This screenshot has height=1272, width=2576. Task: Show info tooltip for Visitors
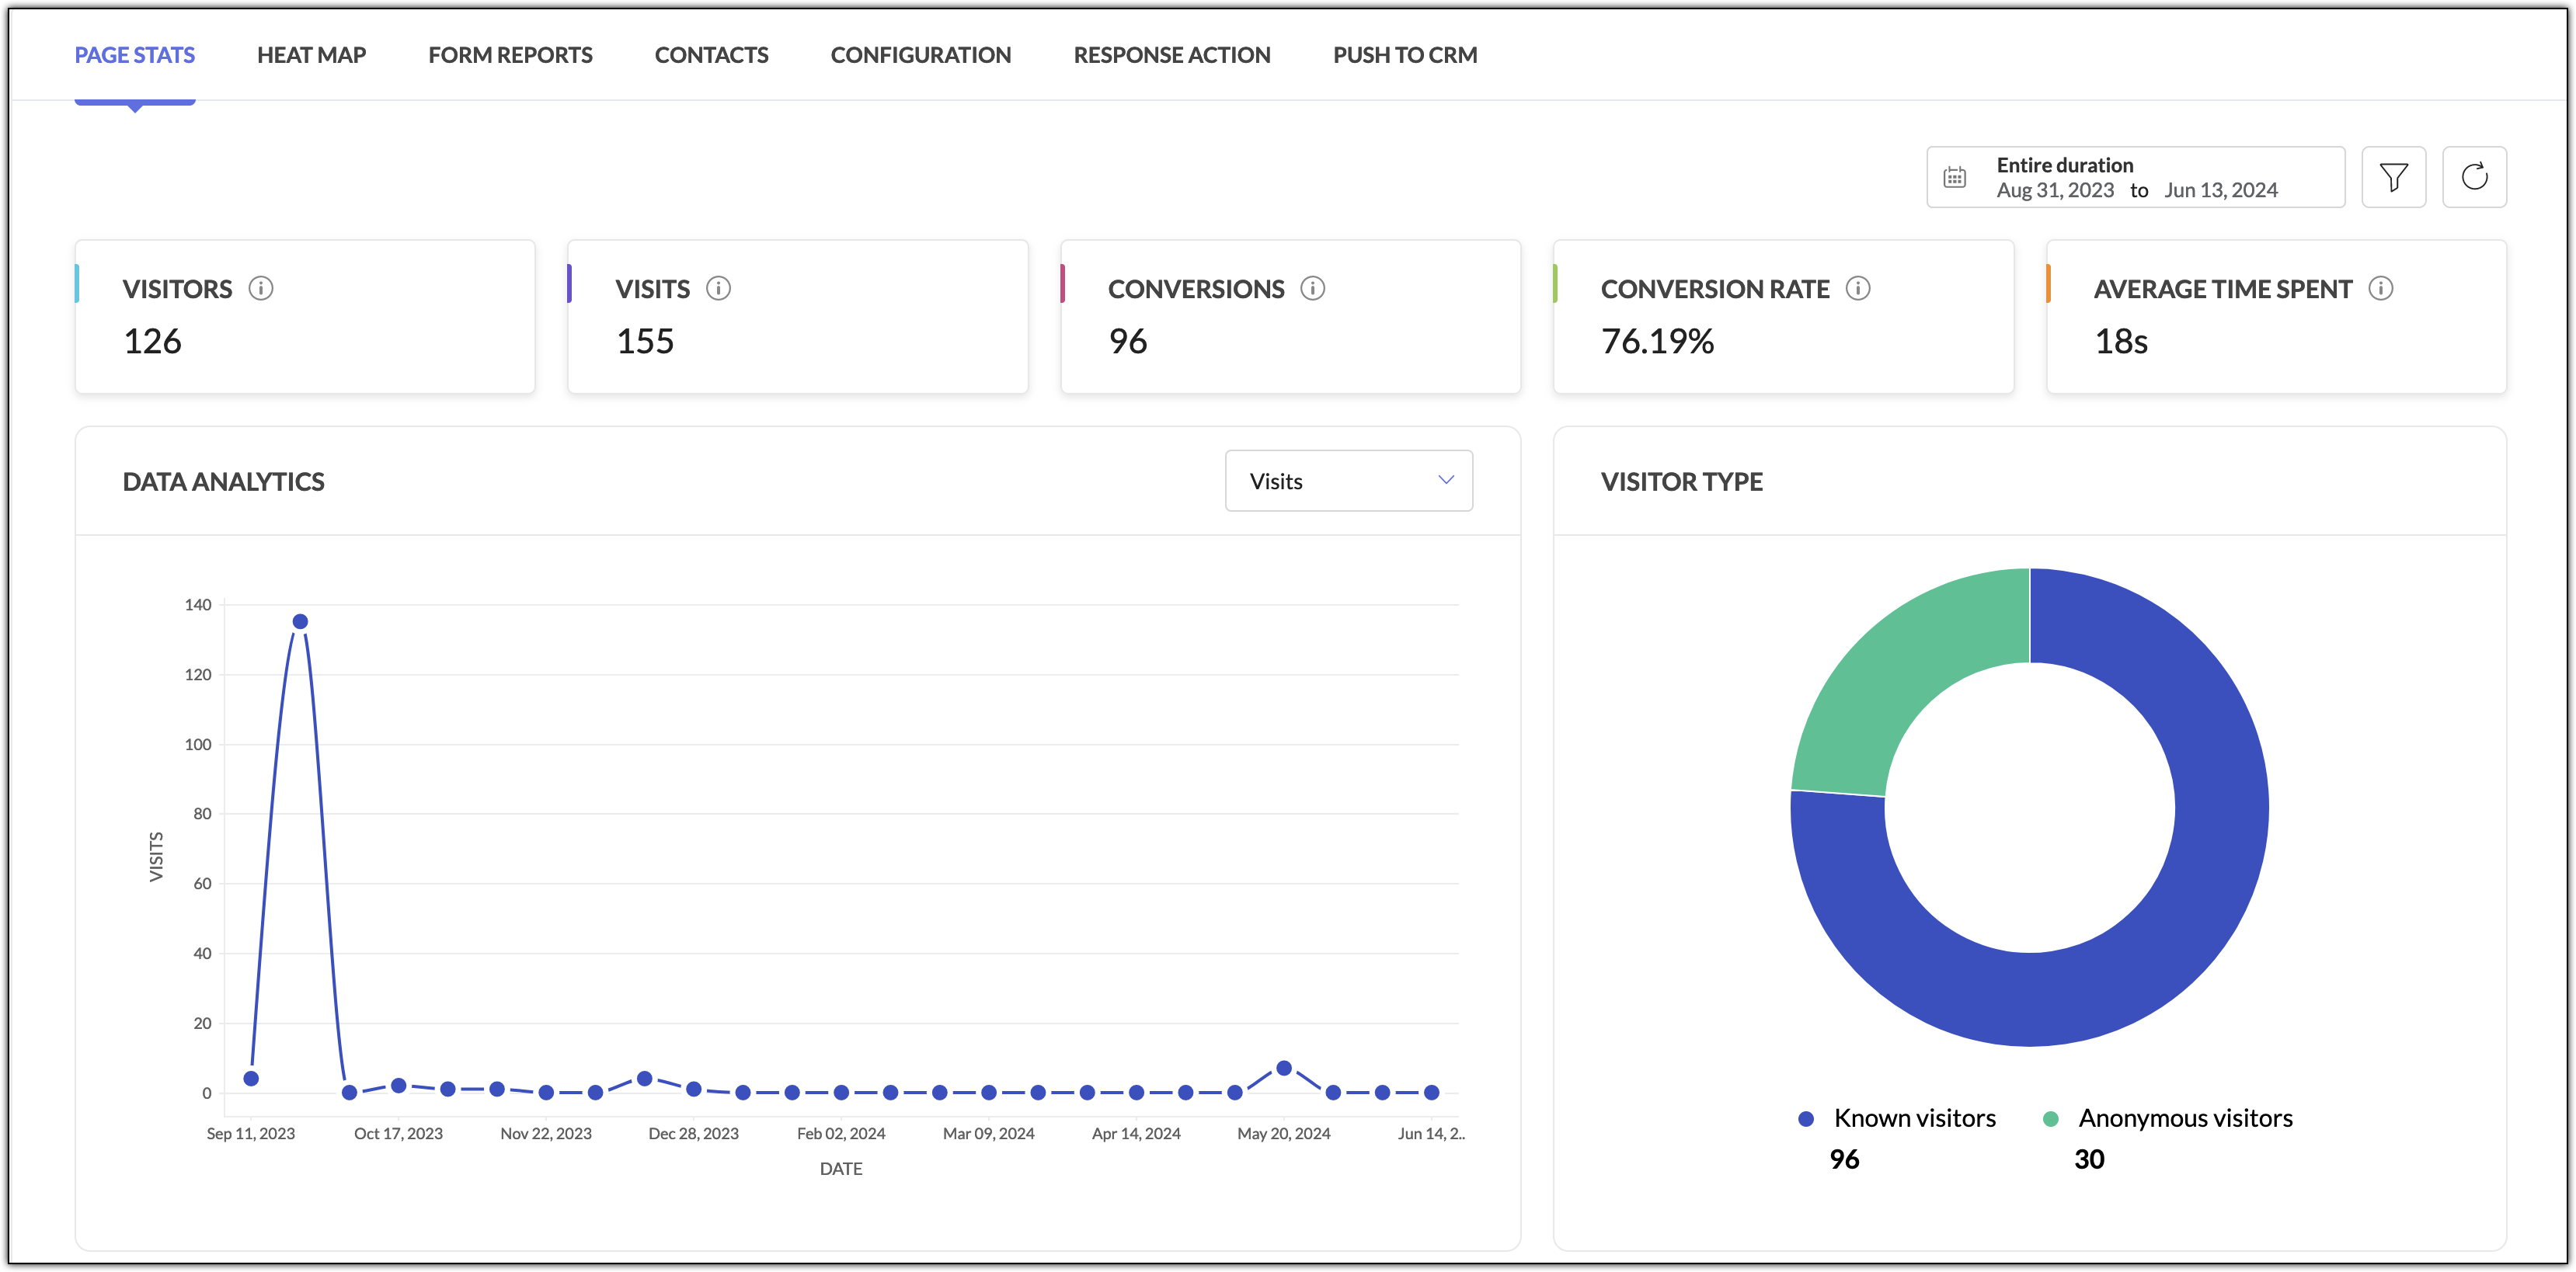261,288
